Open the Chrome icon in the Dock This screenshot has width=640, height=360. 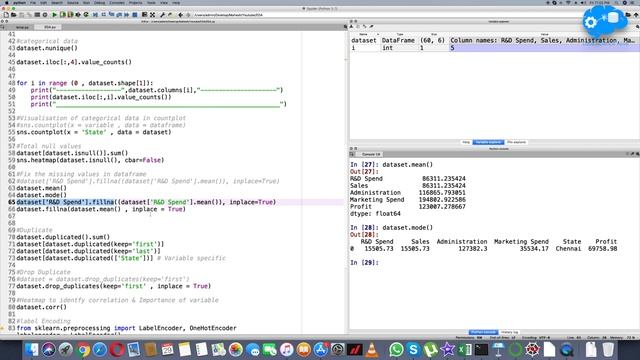click(83, 350)
